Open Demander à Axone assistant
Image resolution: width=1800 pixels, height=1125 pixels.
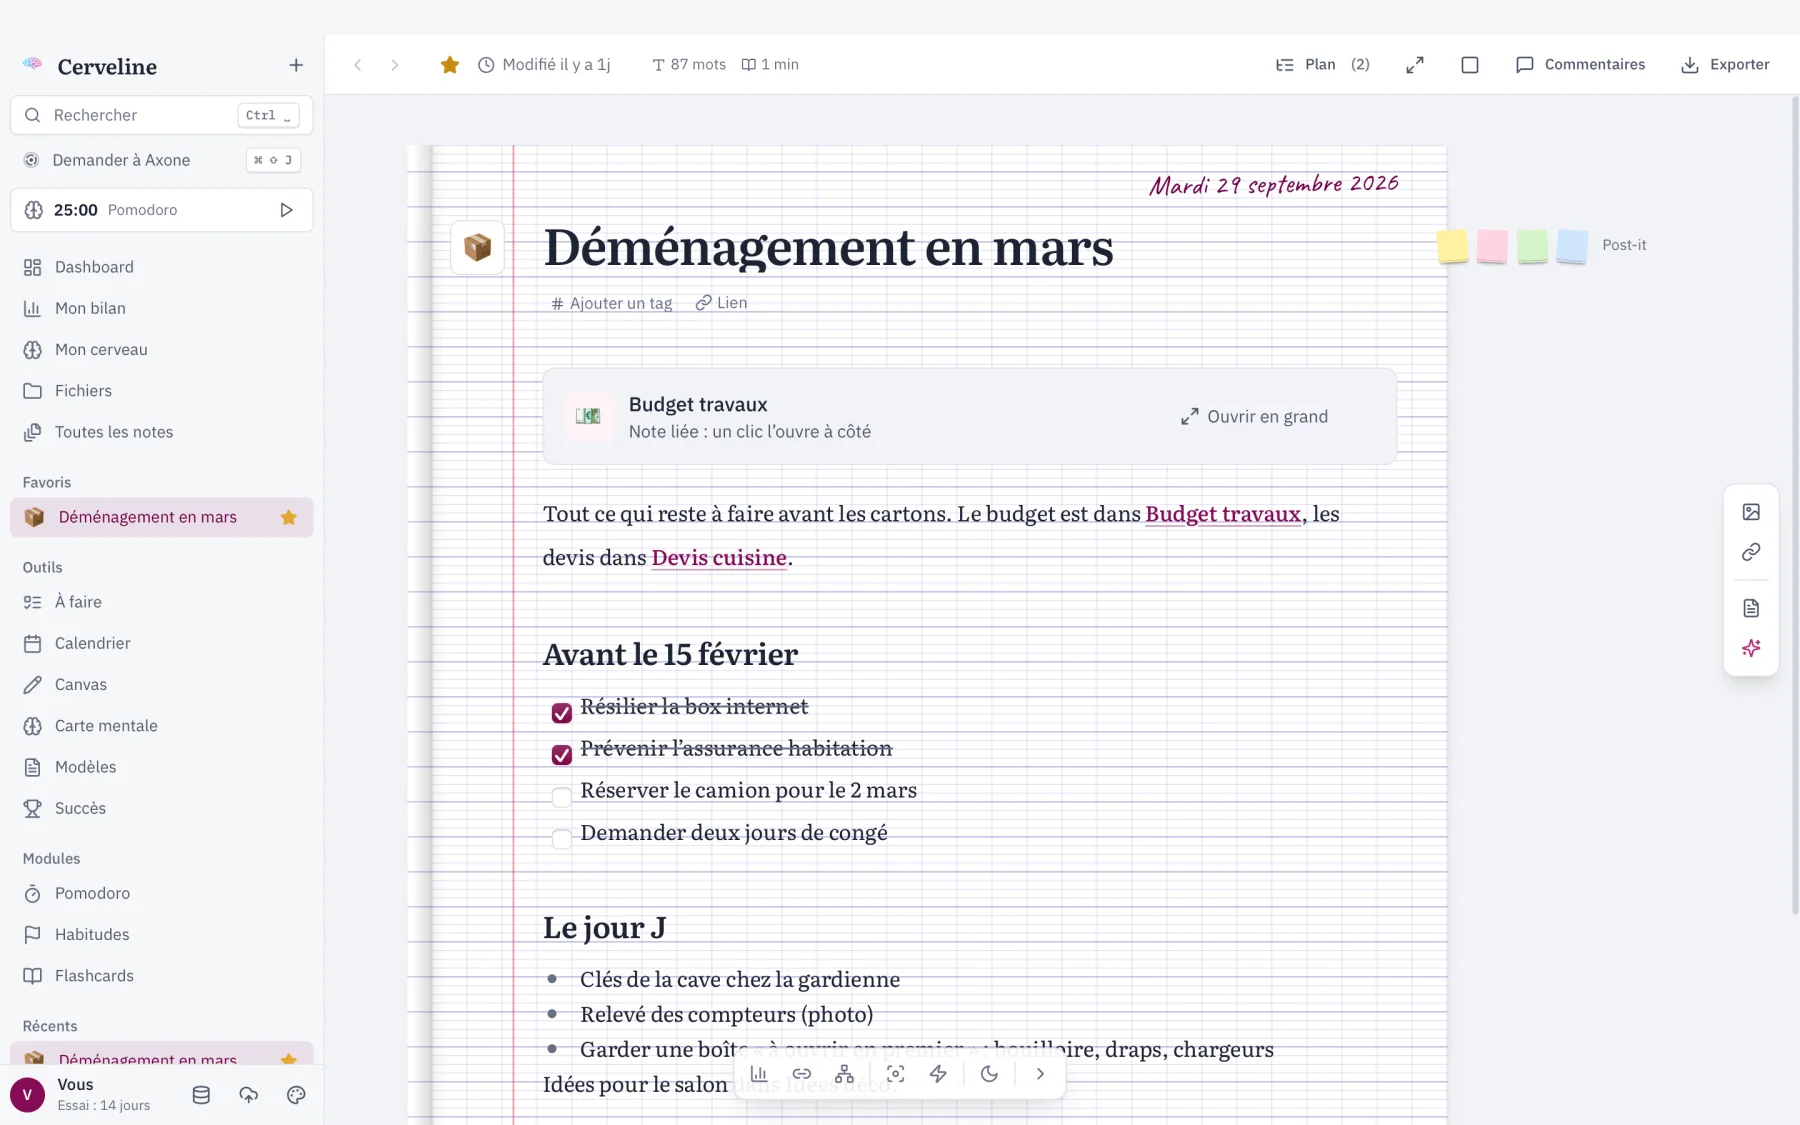click(162, 160)
